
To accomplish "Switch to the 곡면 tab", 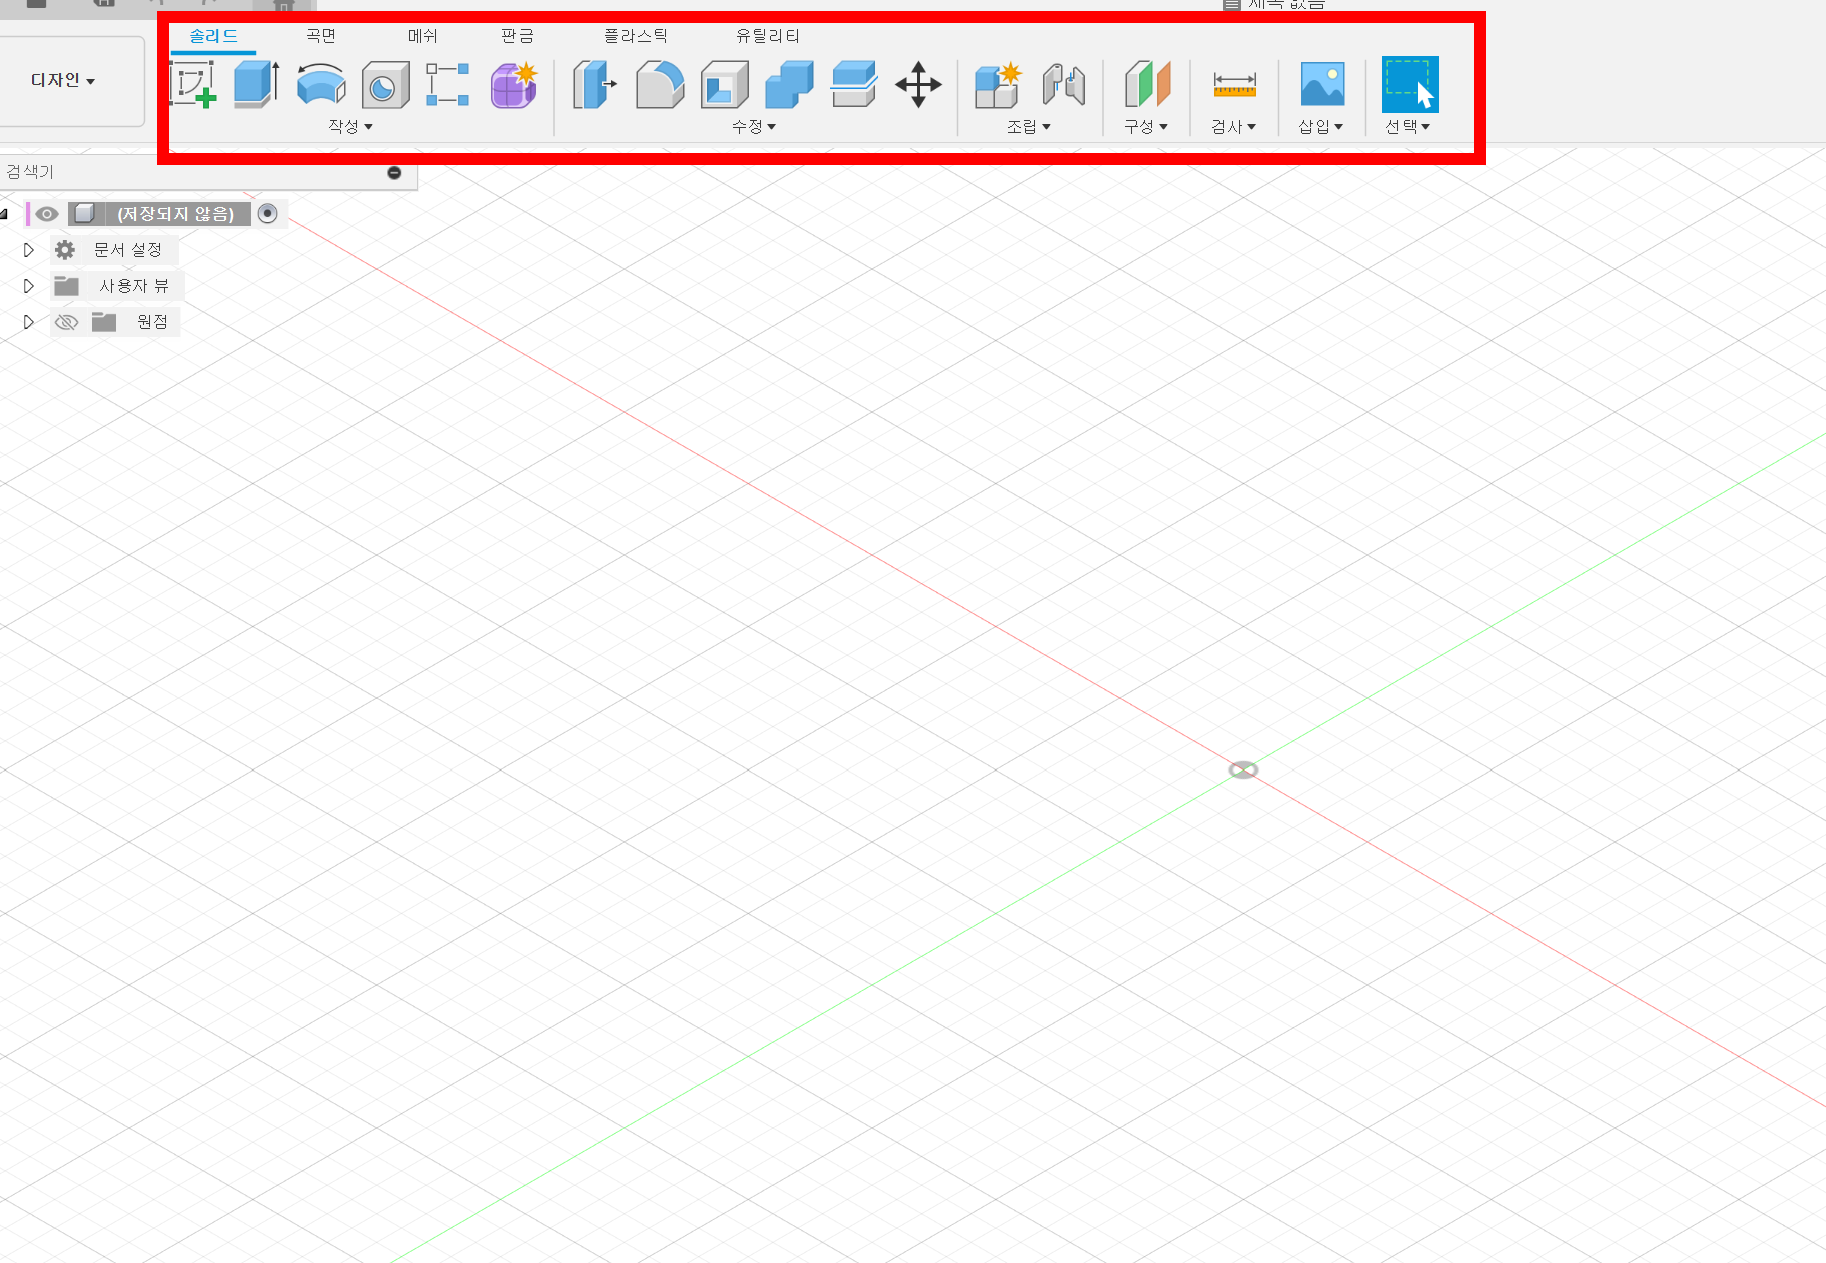I will point(321,36).
